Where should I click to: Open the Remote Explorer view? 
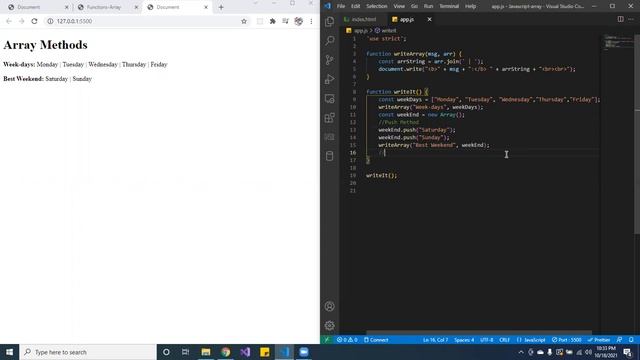329,98
